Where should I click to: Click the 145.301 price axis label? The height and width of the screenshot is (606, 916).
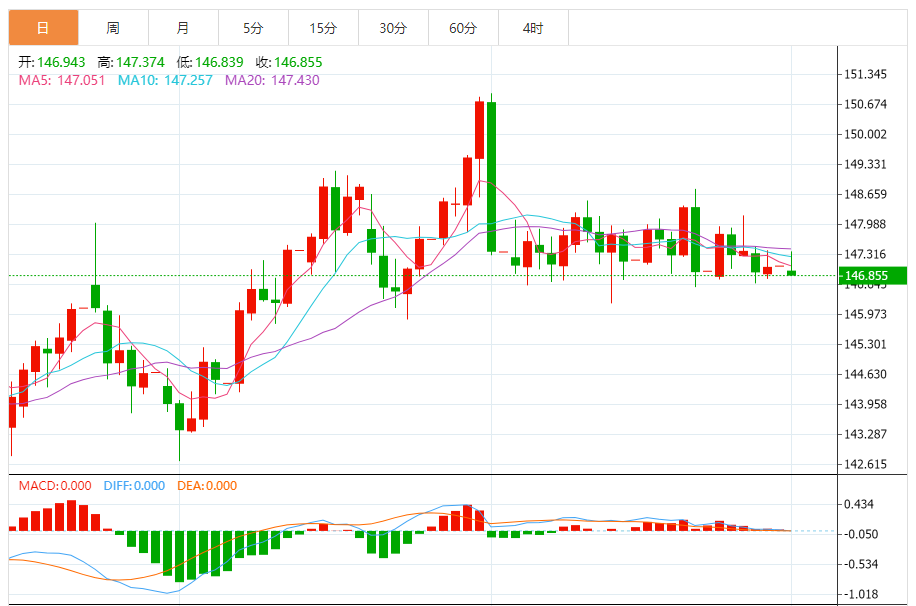pos(865,344)
